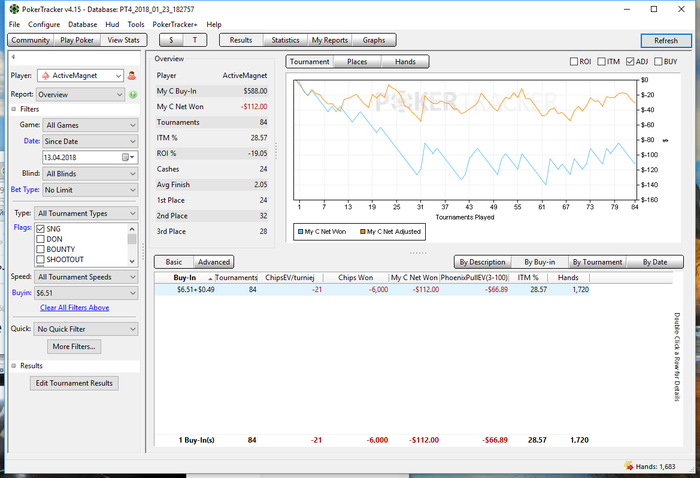This screenshot has height=478, width=700.
Task: Open the File menu
Action: [x=14, y=25]
